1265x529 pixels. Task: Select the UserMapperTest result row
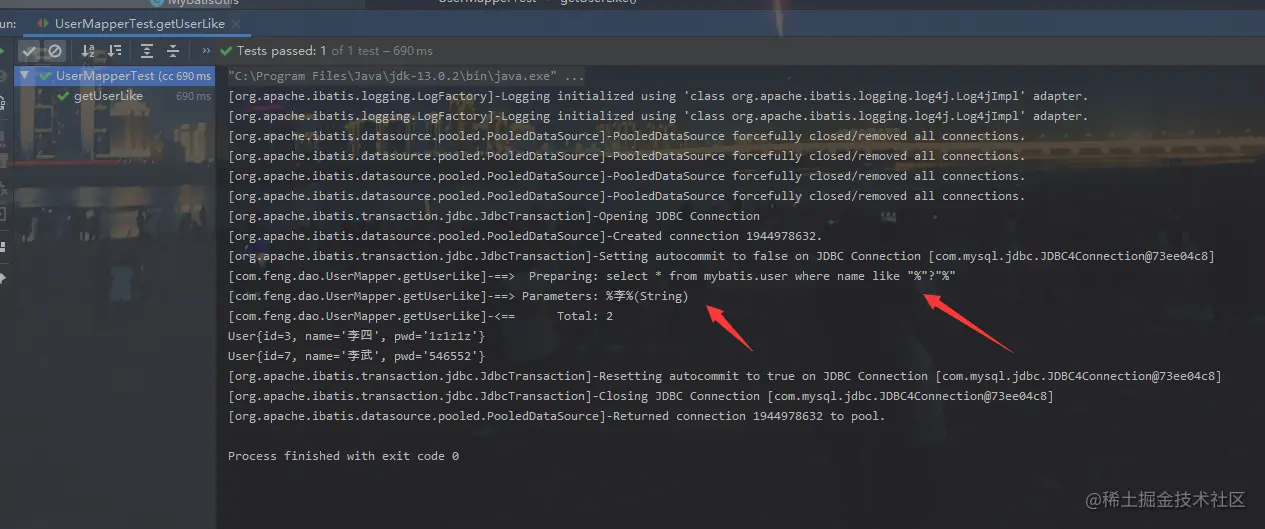point(116,76)
